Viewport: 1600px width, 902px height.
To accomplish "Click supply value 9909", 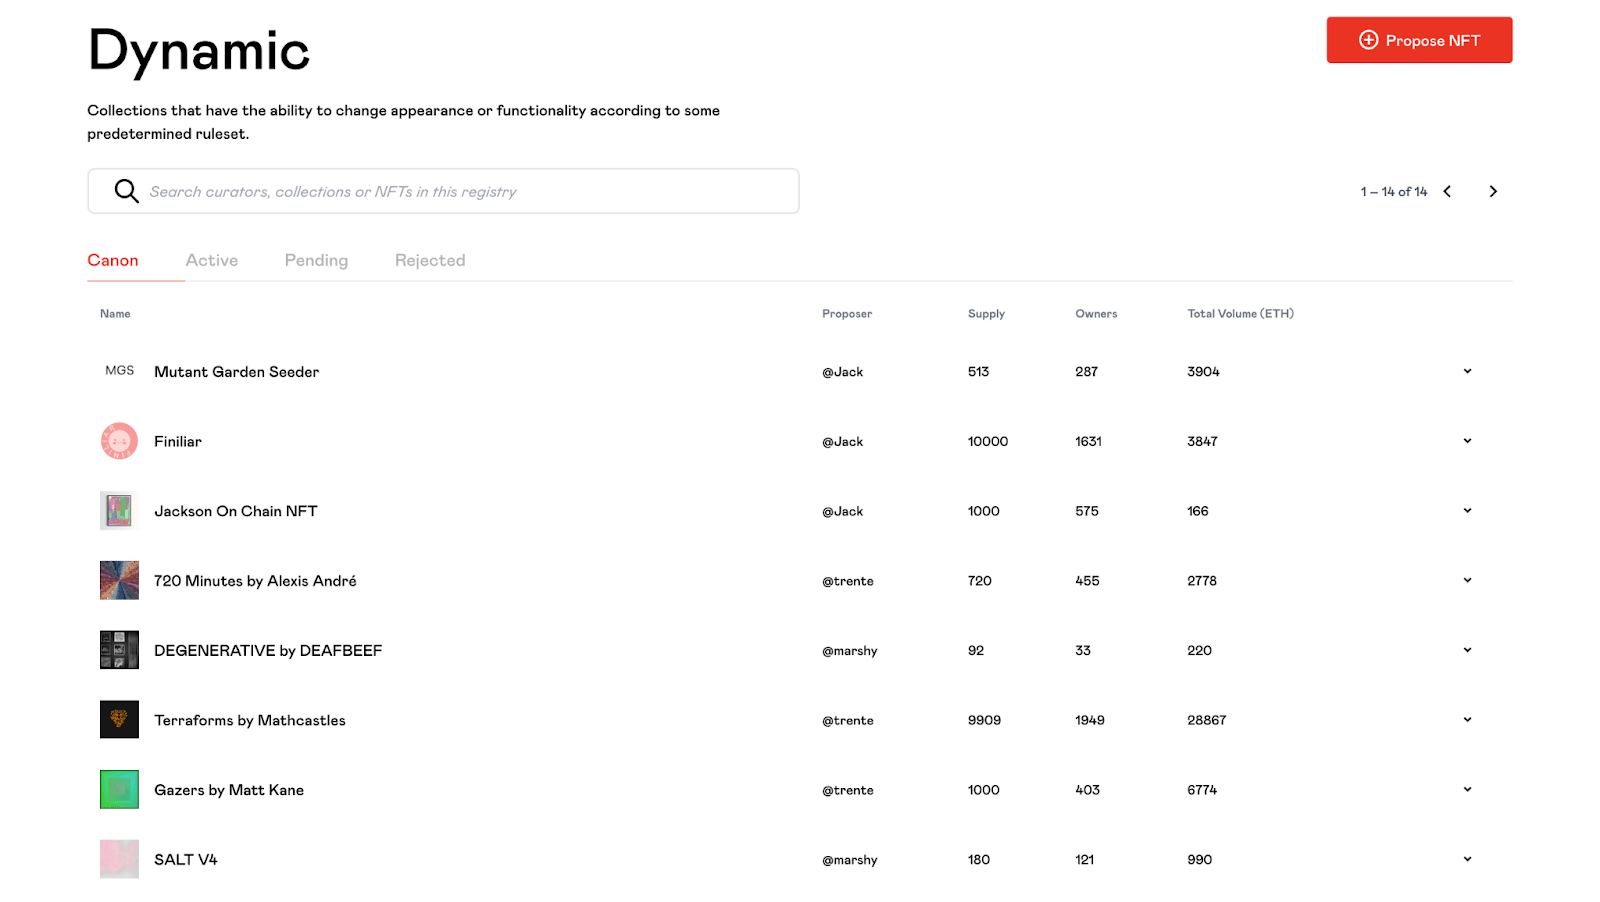I will pyautogui.click(x=984, y=720).
